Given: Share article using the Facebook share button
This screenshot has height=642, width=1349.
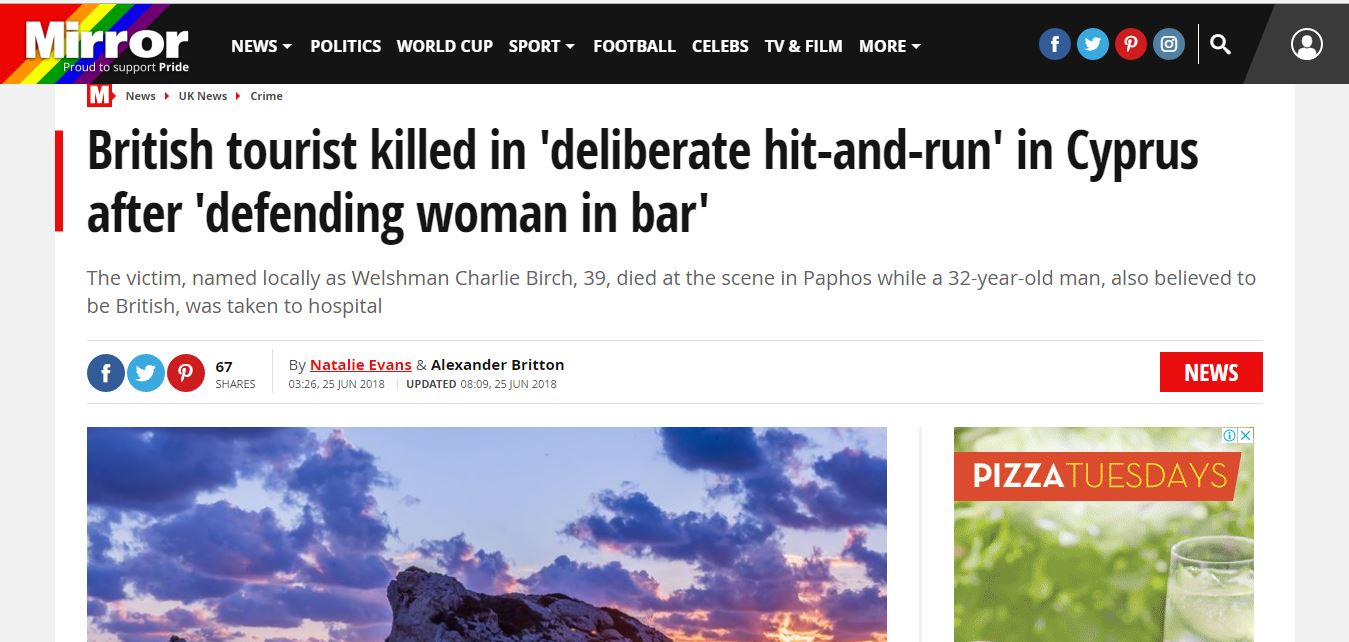Looking at the screenshot, I should click(106, 373).
